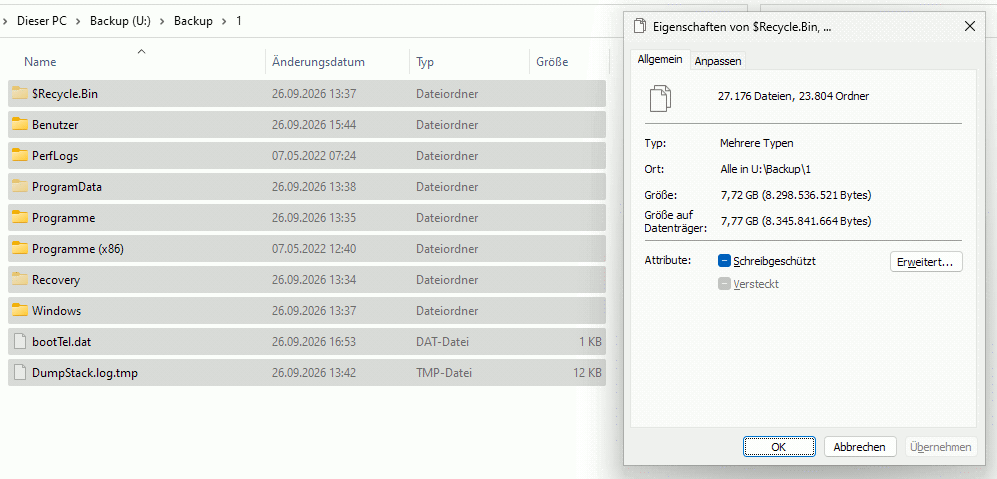Image resolution: width=997 pixels, height=479 pixels.
Task: Click the Benutzer folder icon
Action: [x=20, y=125]
